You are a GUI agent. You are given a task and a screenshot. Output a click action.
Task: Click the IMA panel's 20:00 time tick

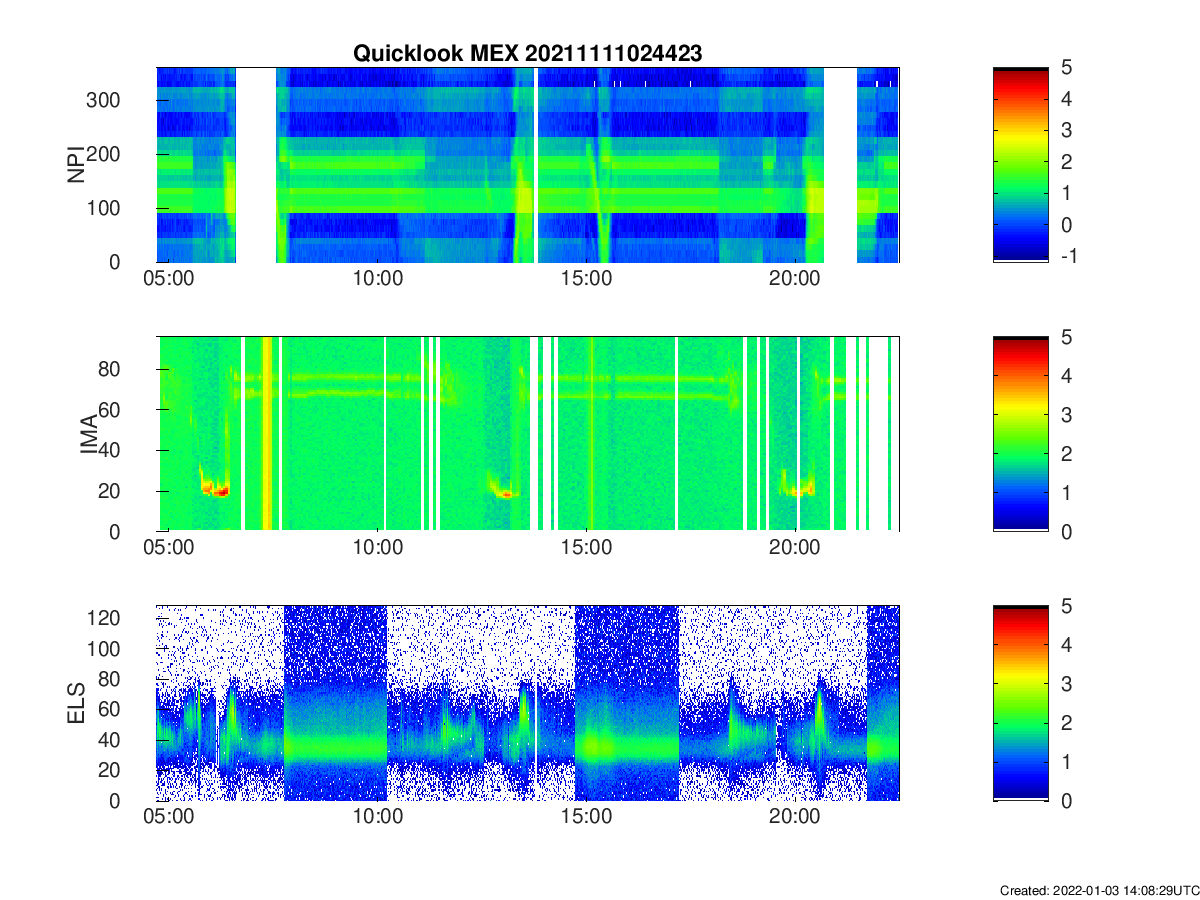[x=795, y=547]
